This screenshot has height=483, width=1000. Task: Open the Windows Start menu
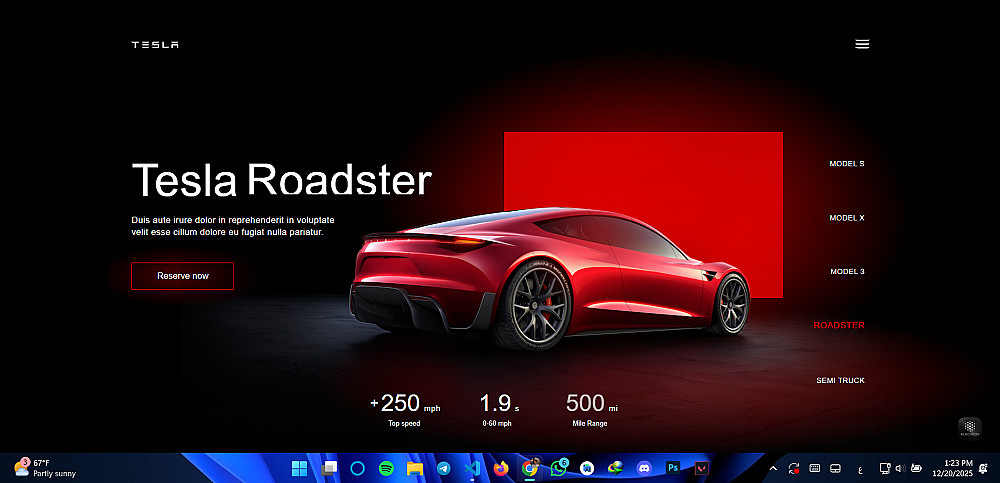(299, 468)
